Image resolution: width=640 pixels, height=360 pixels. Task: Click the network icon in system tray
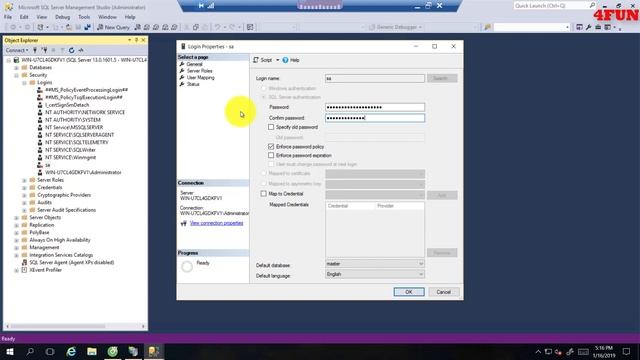[548, 351]
